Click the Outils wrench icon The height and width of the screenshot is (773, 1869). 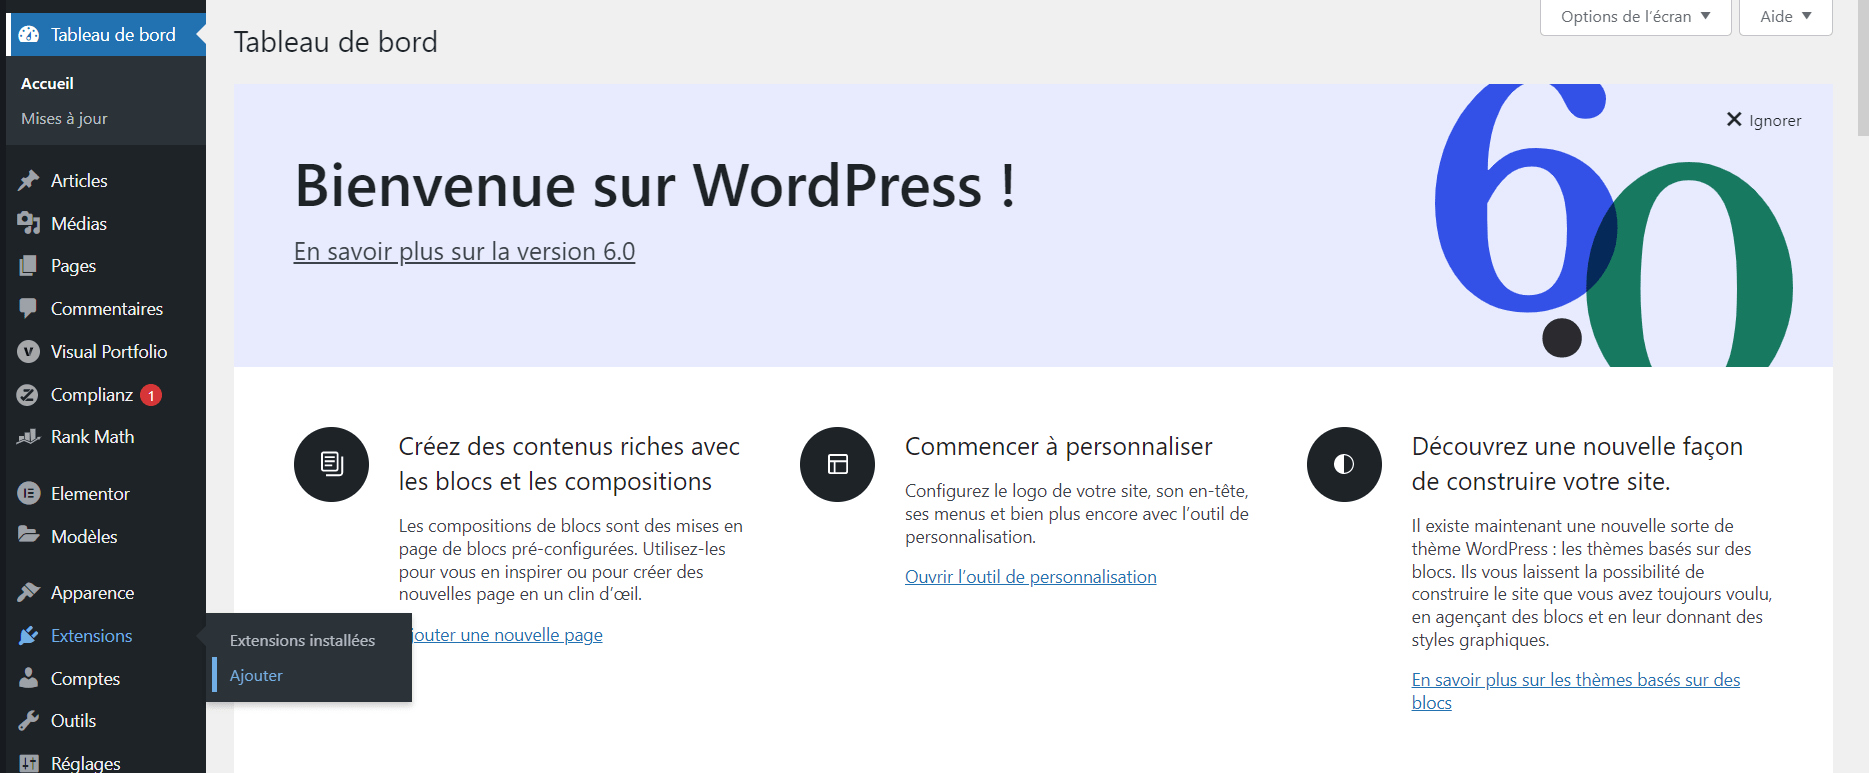[x=29, y=721]
